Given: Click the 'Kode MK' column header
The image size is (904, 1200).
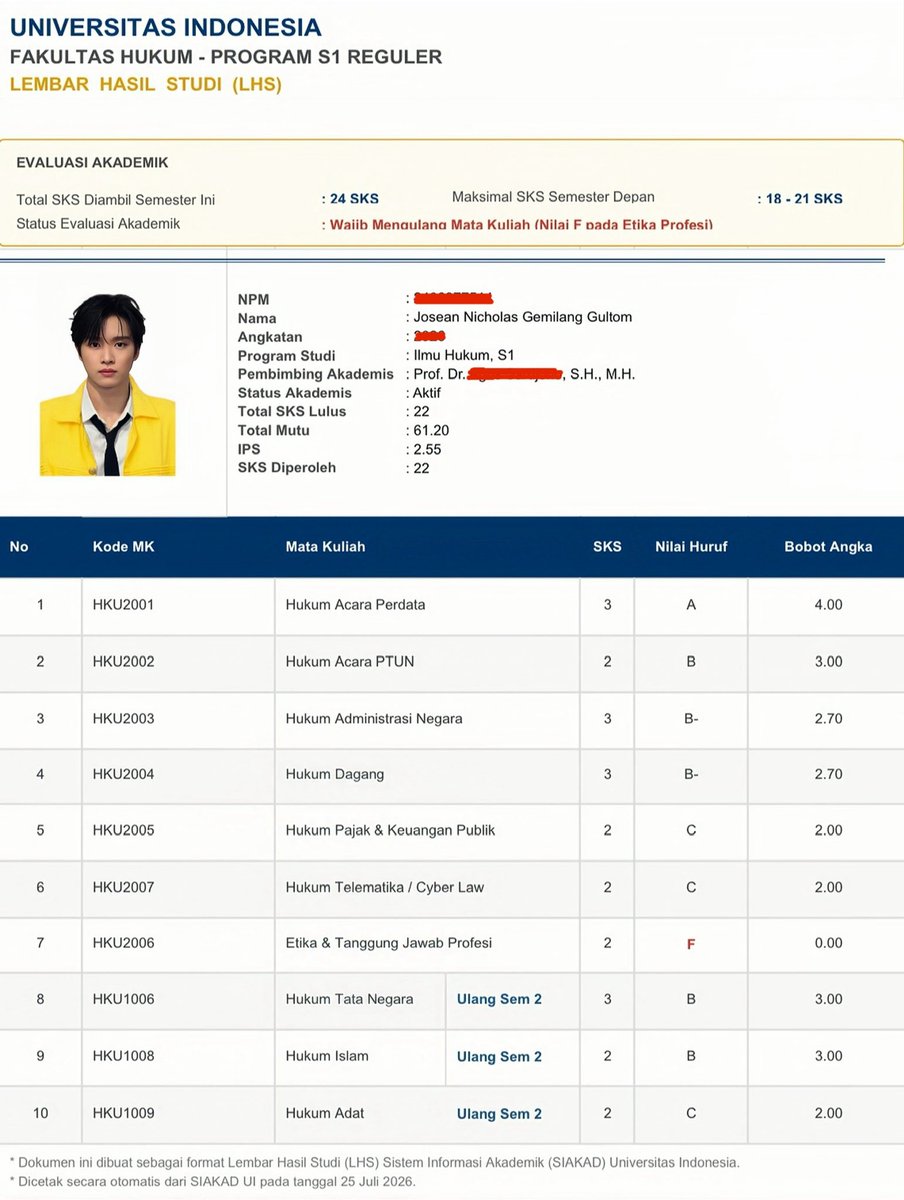Looking at the screenshot, I should coord(124,547).
